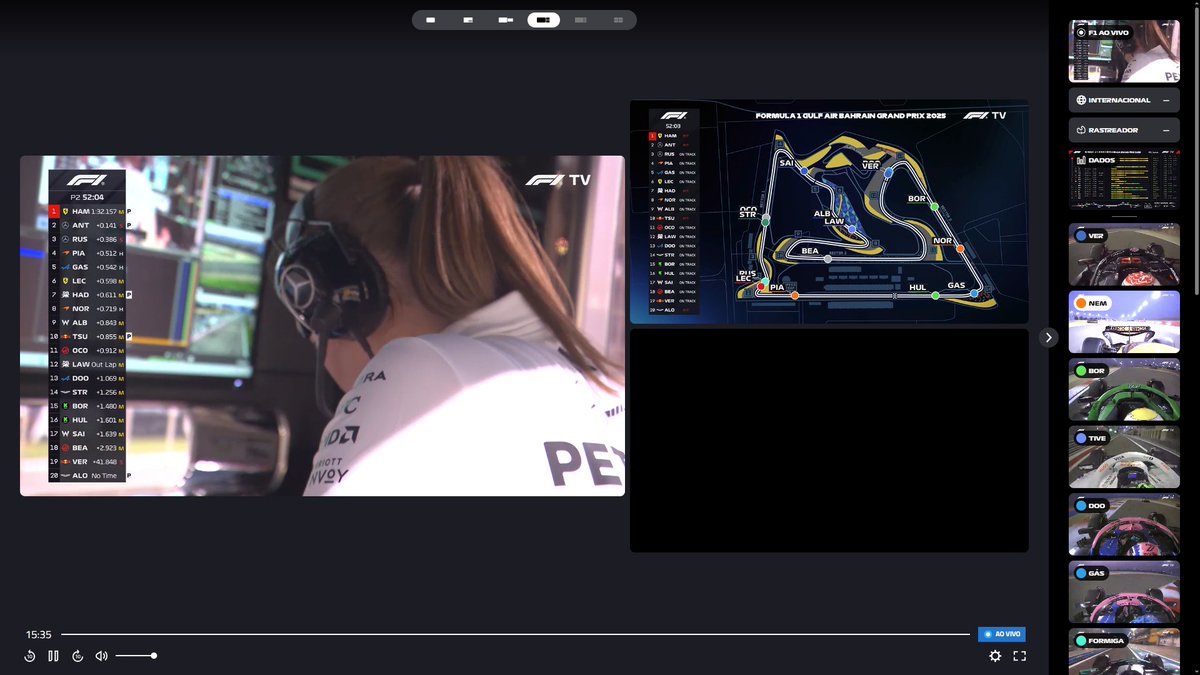The image size is (1200, 675).
Task: Select the RASTREADOR feed
Action: (1124, 130)
